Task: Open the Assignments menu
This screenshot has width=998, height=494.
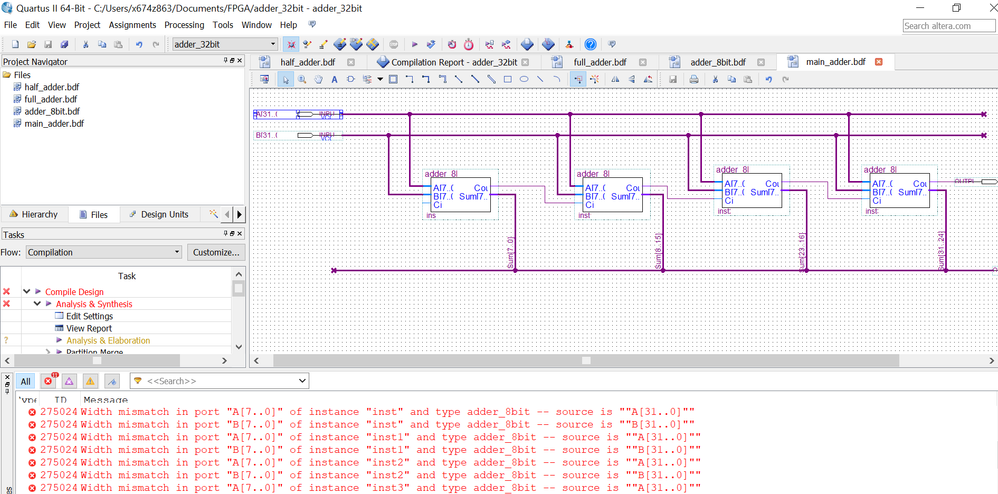Action: pos(132,25)
